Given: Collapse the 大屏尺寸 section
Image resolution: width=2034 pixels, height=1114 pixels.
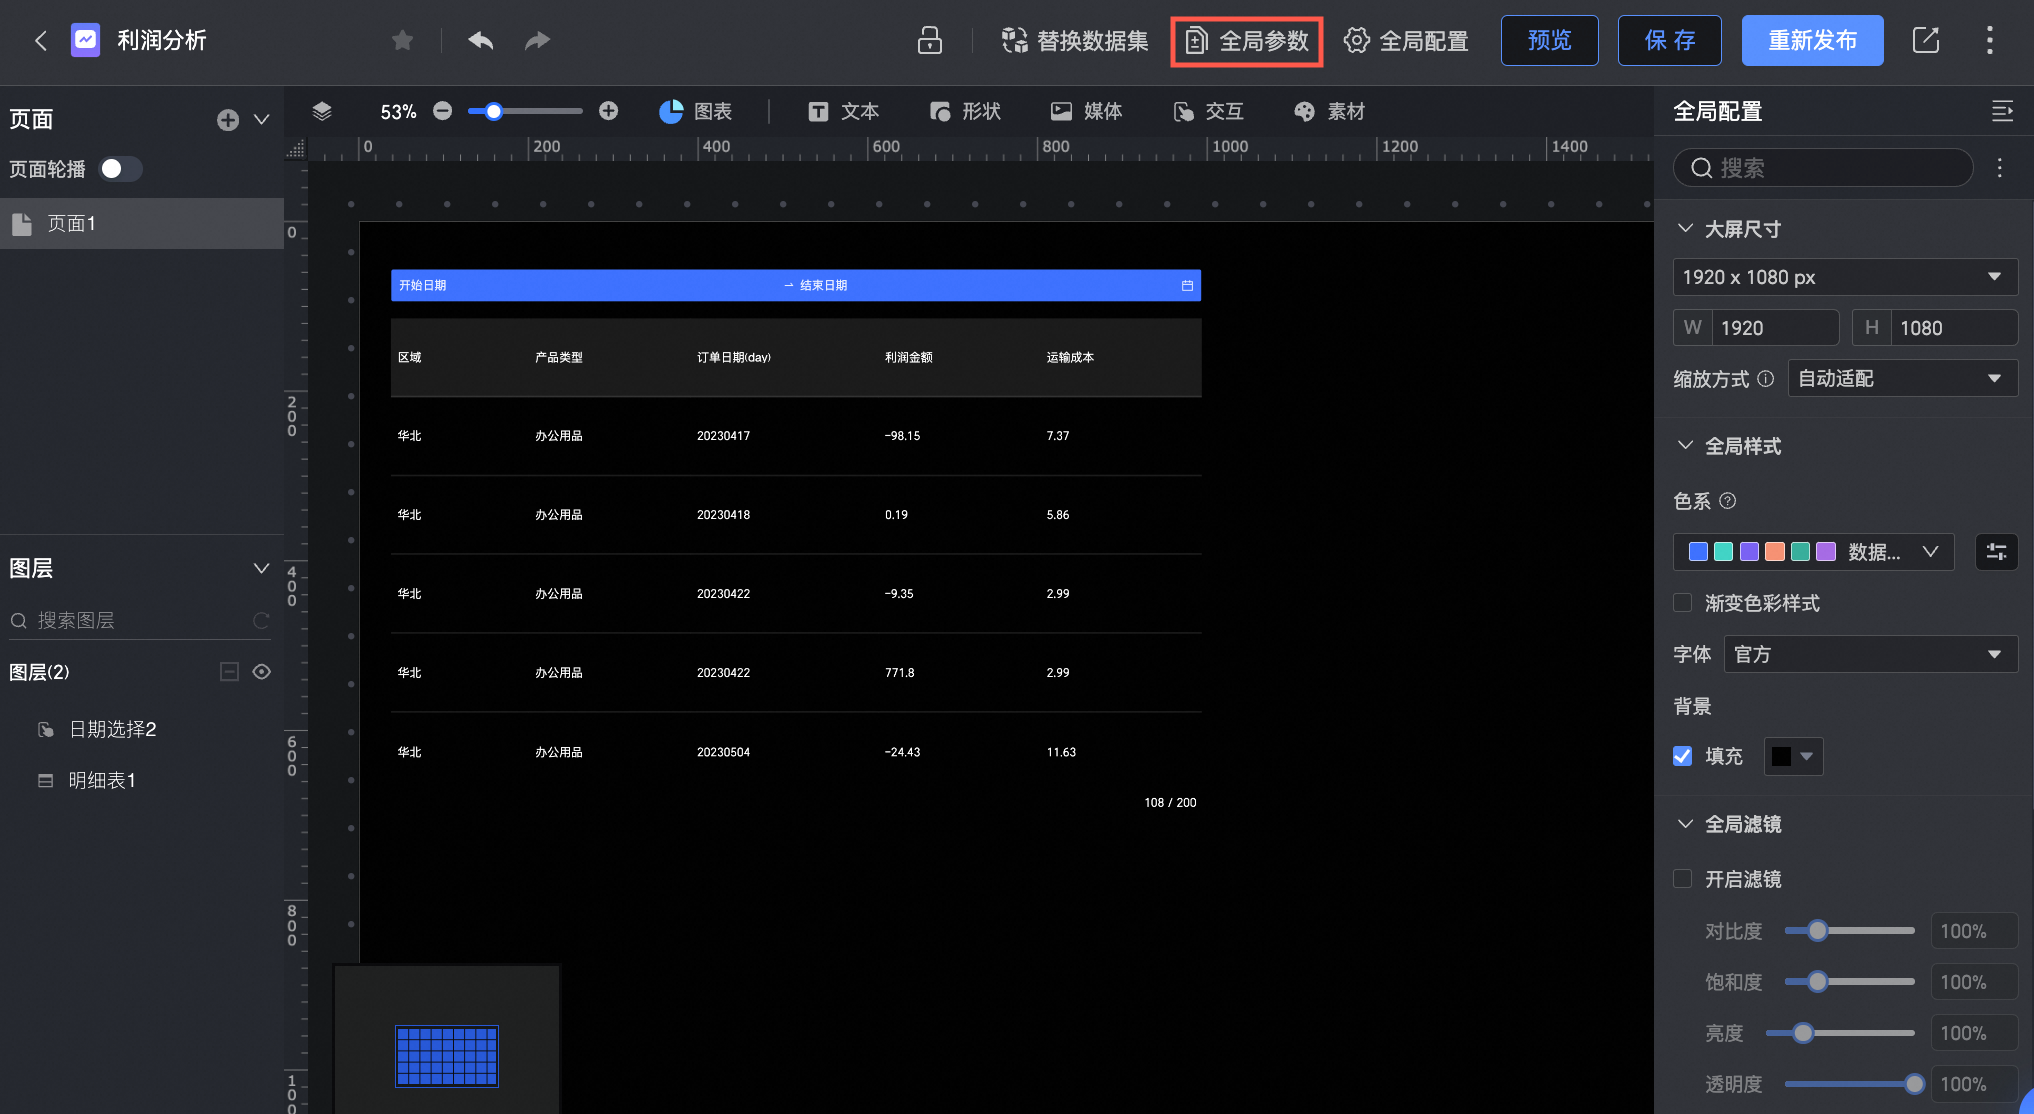Looking at the screenshot, I should point(1685,228).
